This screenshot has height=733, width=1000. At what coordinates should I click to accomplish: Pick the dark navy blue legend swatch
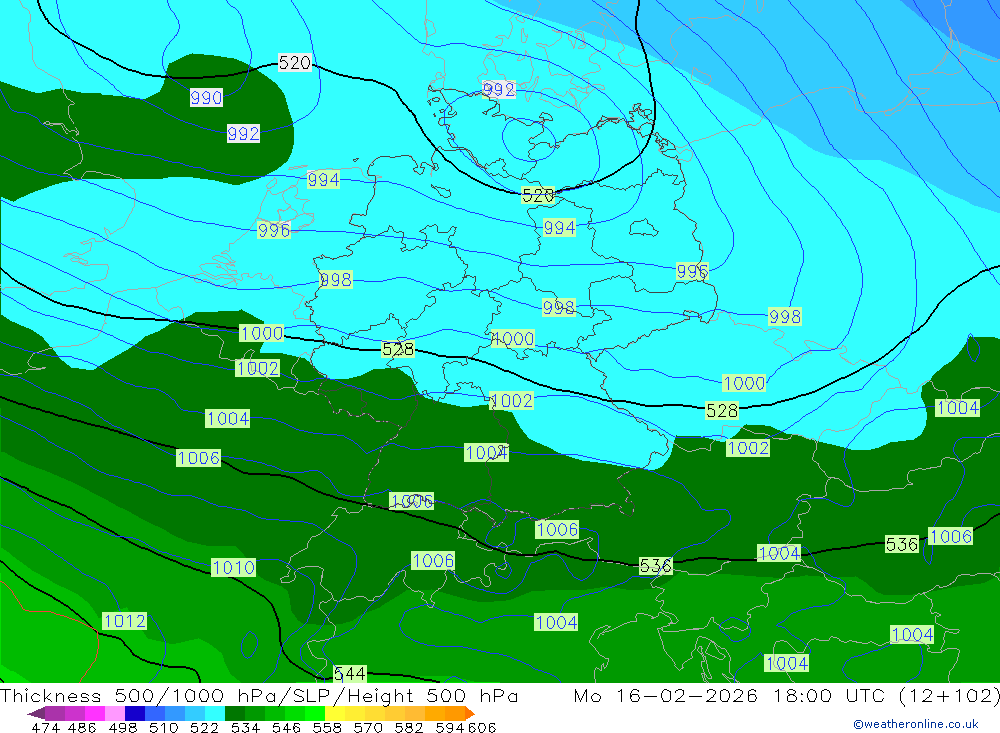point(135,713)
